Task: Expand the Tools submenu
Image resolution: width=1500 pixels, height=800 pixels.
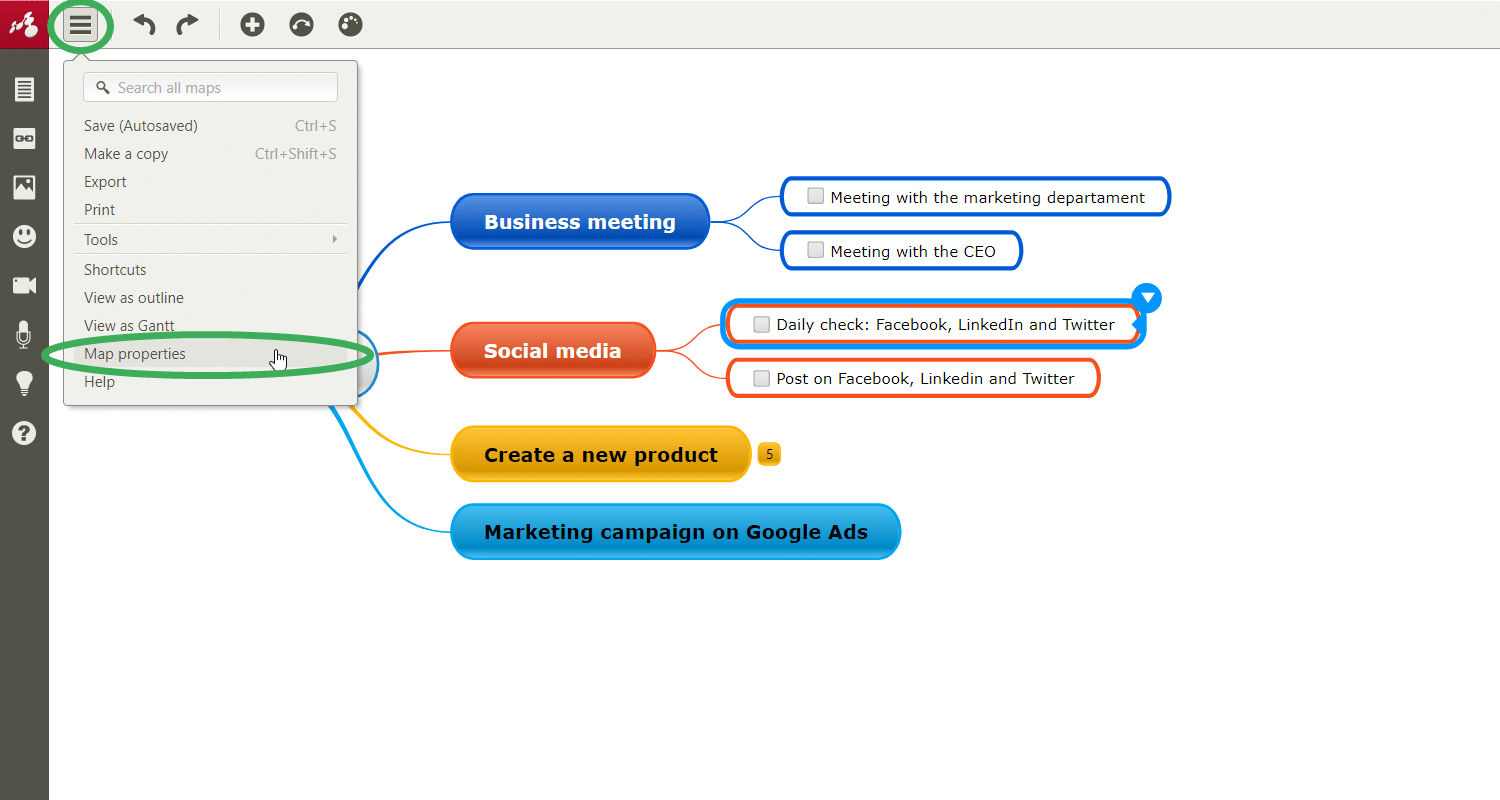Action: (x=210, y=240)
